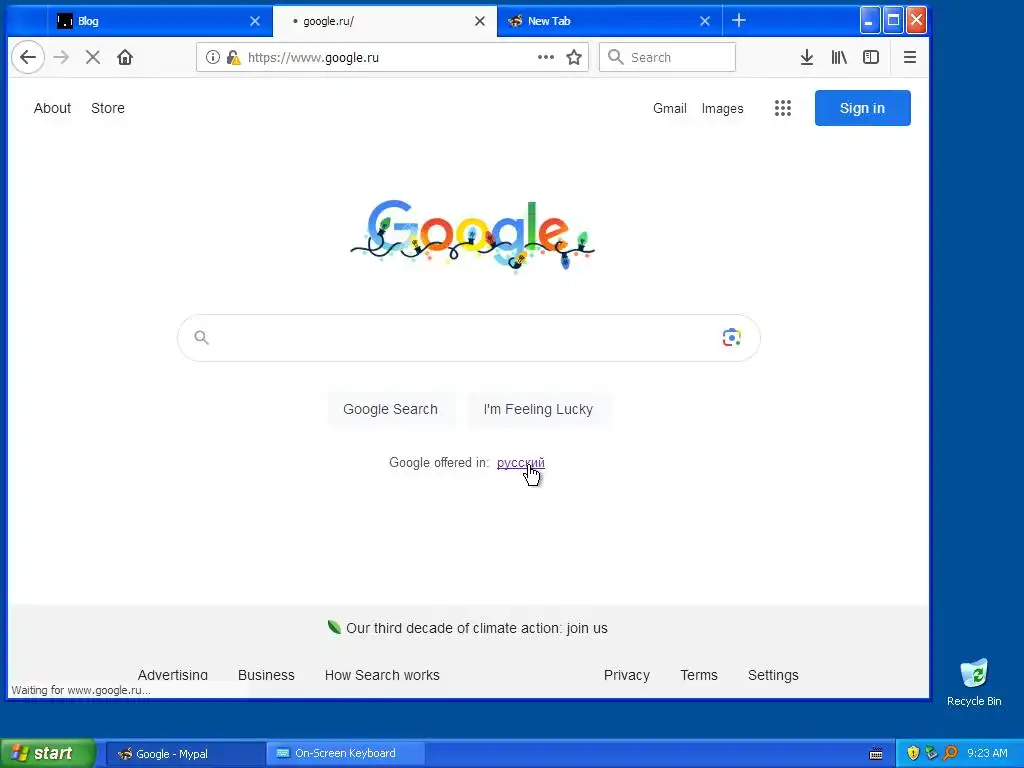Open the browser home page icon
1024x768 pixels.
pyautogui.click(x=125, y=57)
